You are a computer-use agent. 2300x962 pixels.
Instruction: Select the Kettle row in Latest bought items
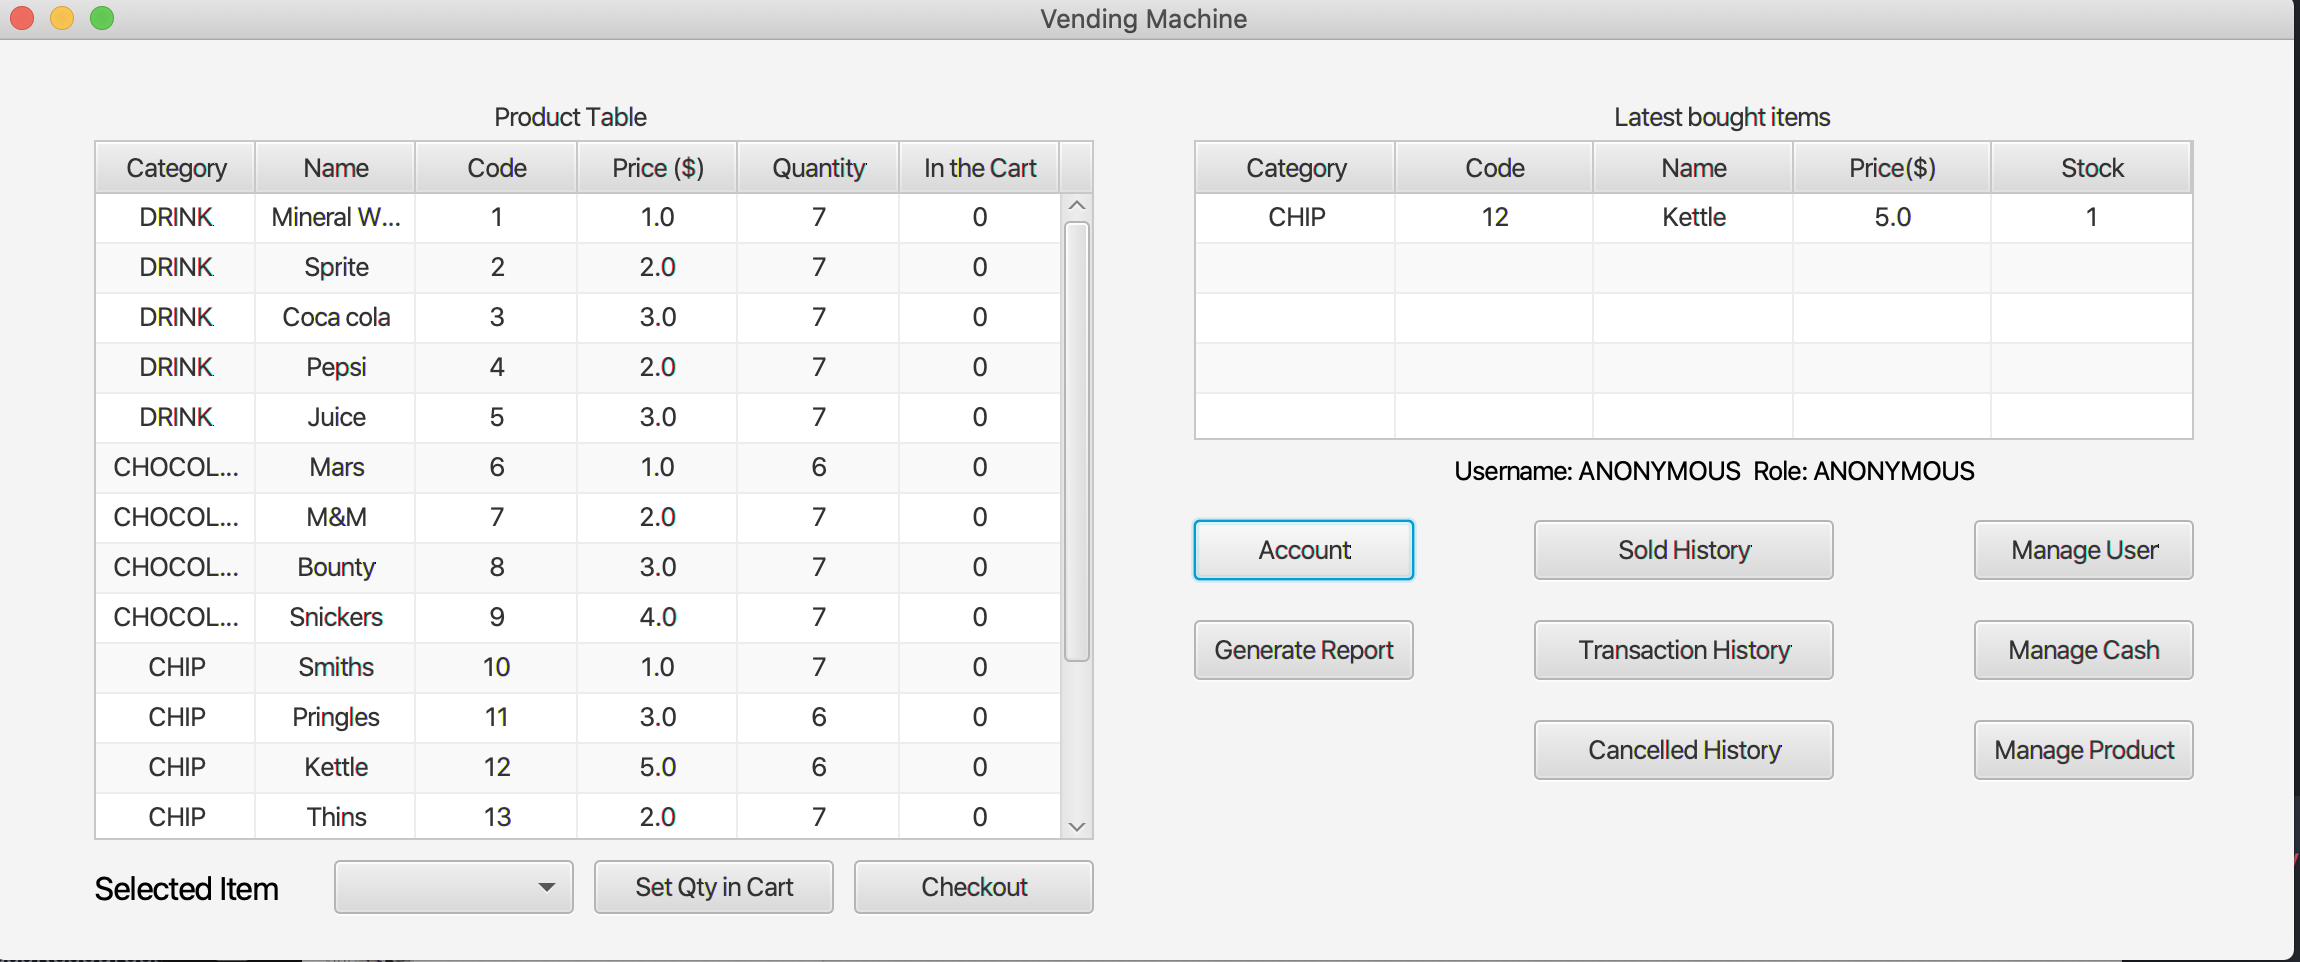[x=1693, y=217]
